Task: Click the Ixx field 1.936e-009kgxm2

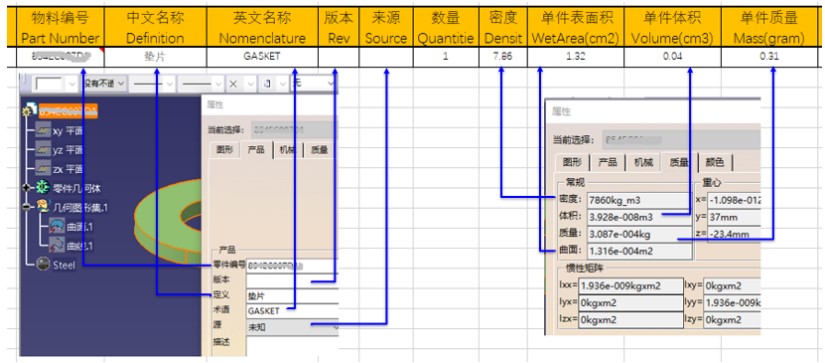Action: tap(630, 286)
